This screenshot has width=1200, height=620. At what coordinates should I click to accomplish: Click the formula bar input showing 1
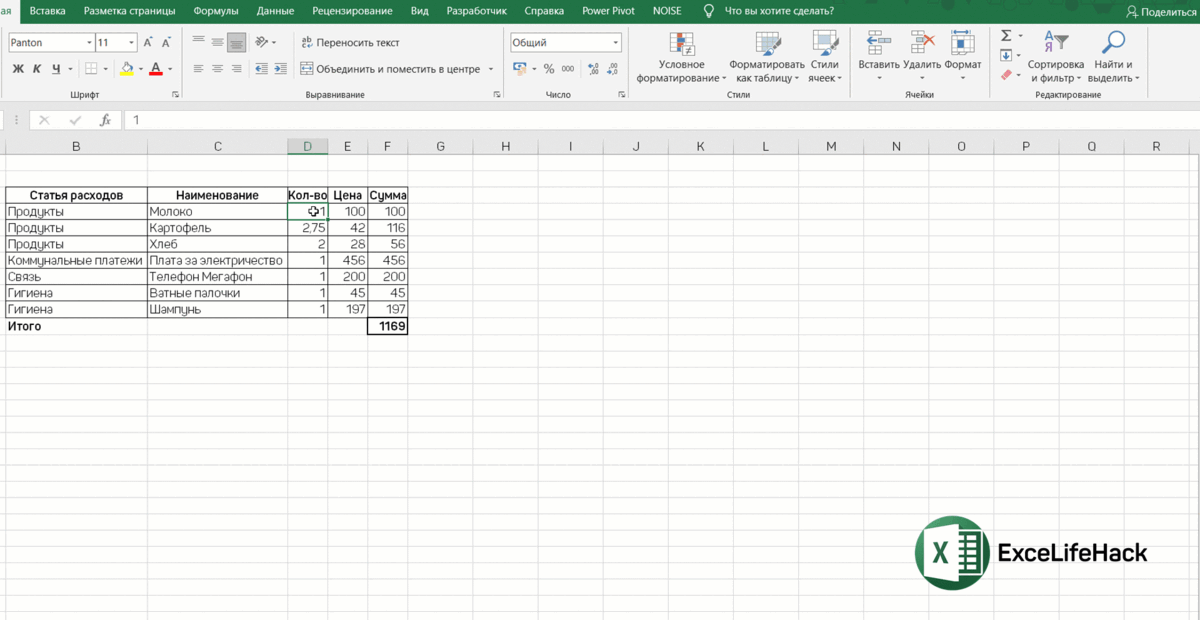click(x=660, y=120)
